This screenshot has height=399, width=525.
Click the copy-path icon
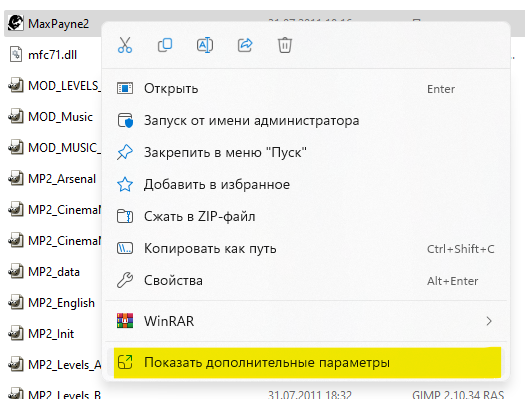tap(125, 248)
